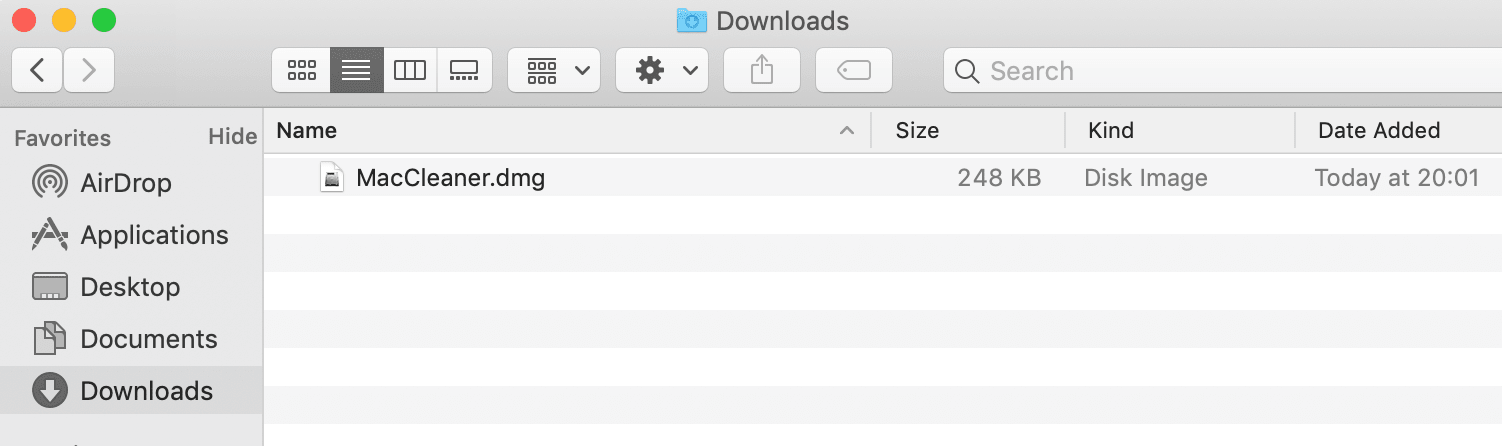Switch to icon view
Screen dimensions: 1502x446
[x=301, y=70]
